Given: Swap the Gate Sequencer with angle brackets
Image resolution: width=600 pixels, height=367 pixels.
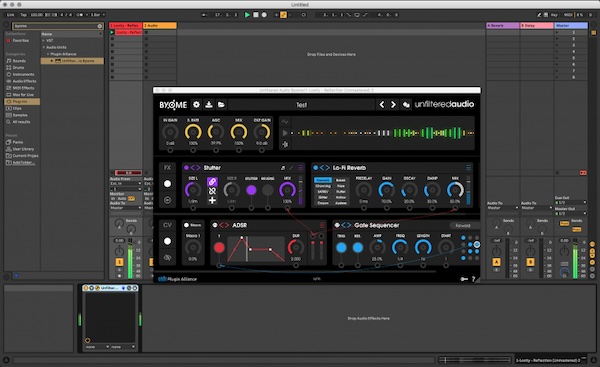Looking at the screenshot, I should 346,225.
